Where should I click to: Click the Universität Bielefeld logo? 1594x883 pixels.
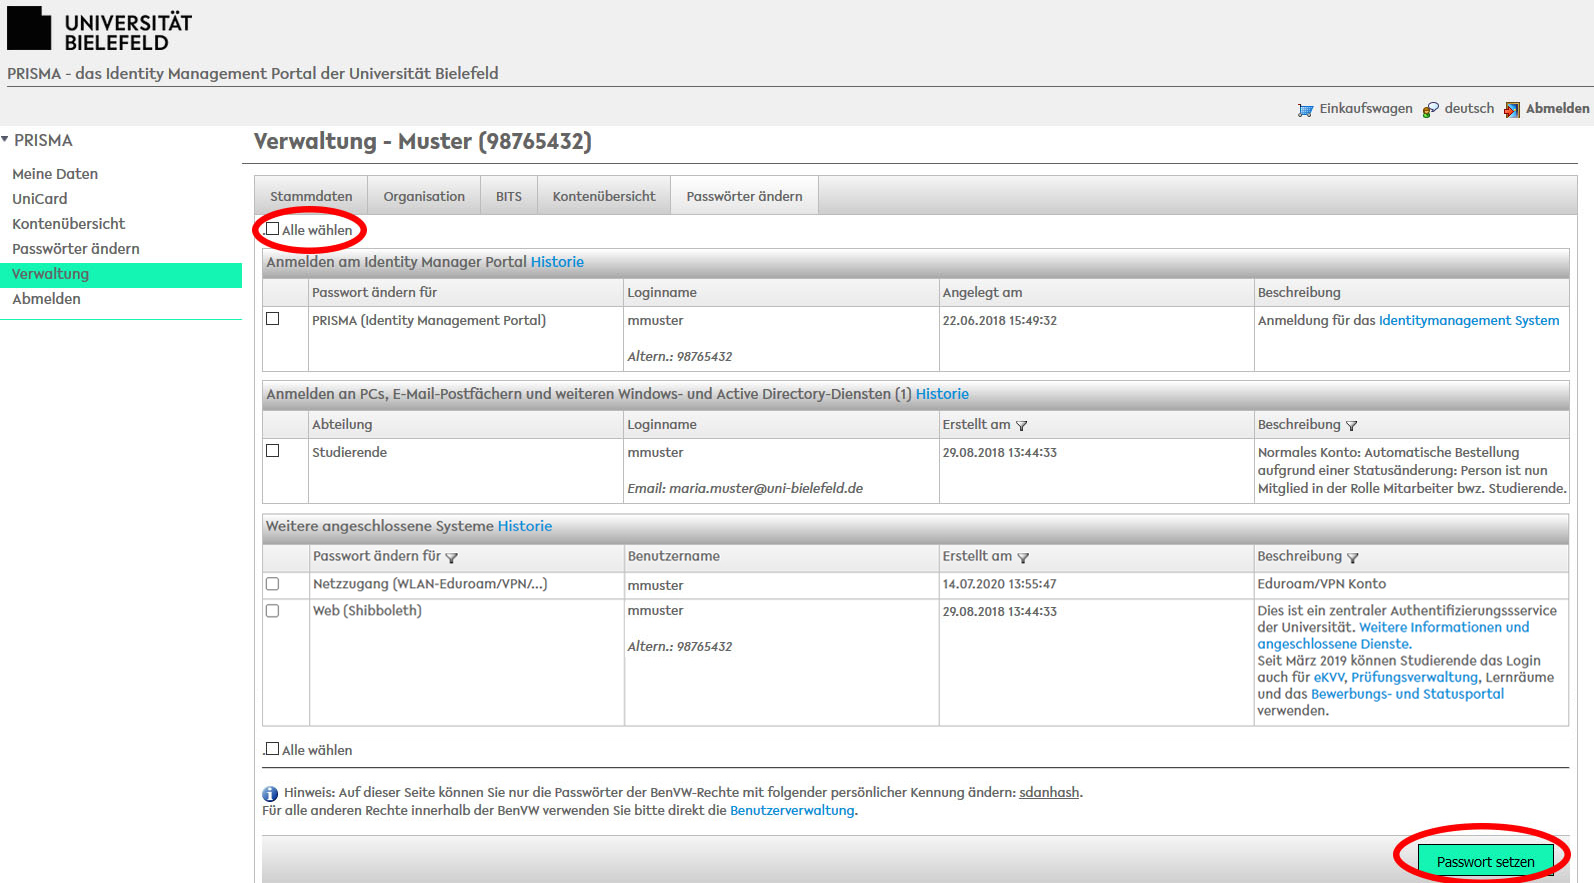[x=99, y=30]
